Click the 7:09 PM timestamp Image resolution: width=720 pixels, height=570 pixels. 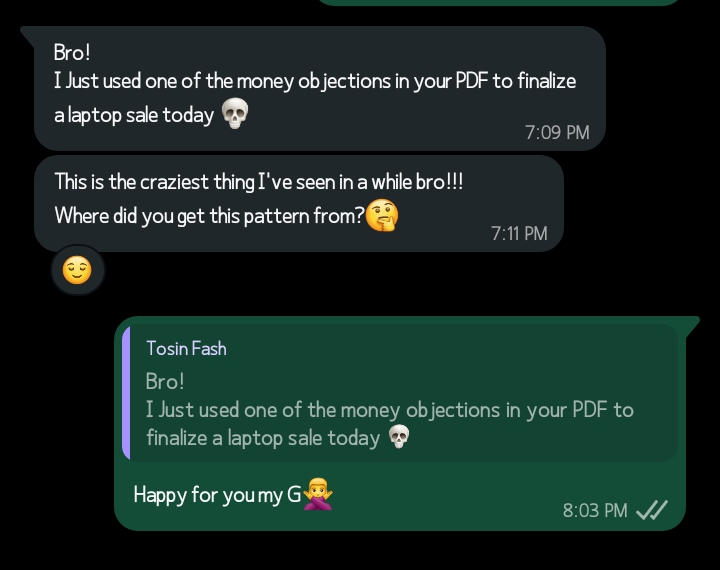pos(557,132)
